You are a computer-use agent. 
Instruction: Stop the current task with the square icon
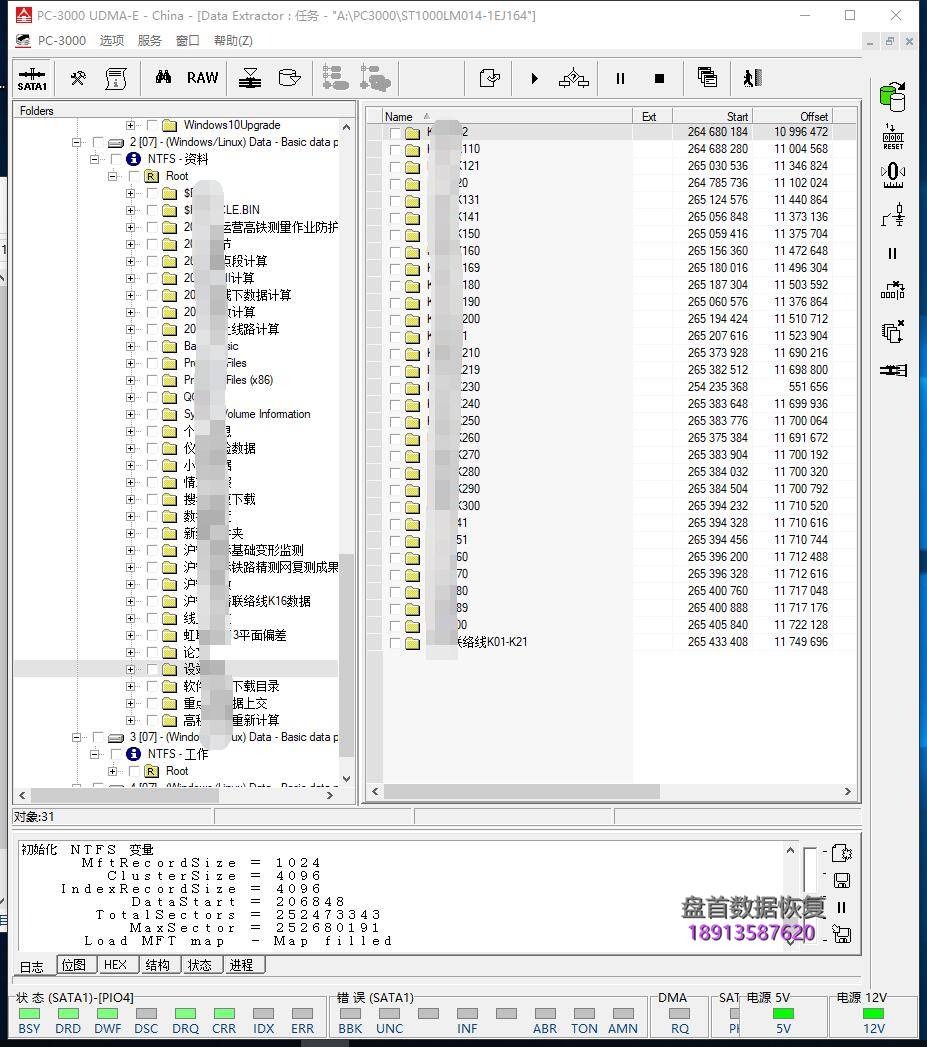pos(658,78)
